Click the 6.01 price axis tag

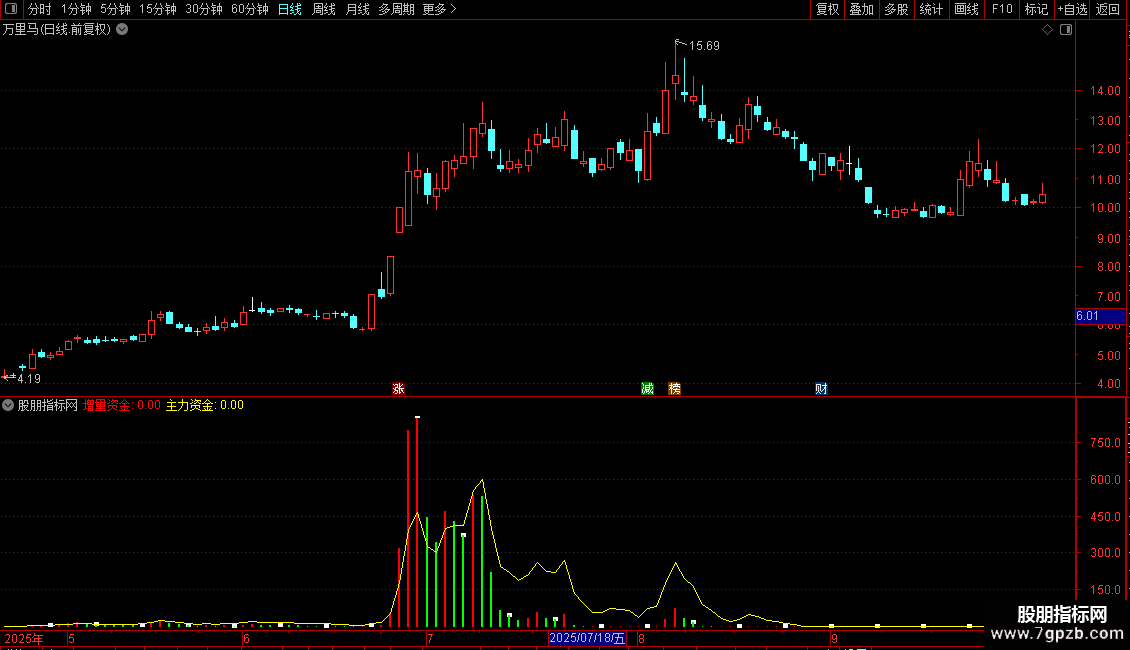pyautogui.click(x=1100, y=316)
